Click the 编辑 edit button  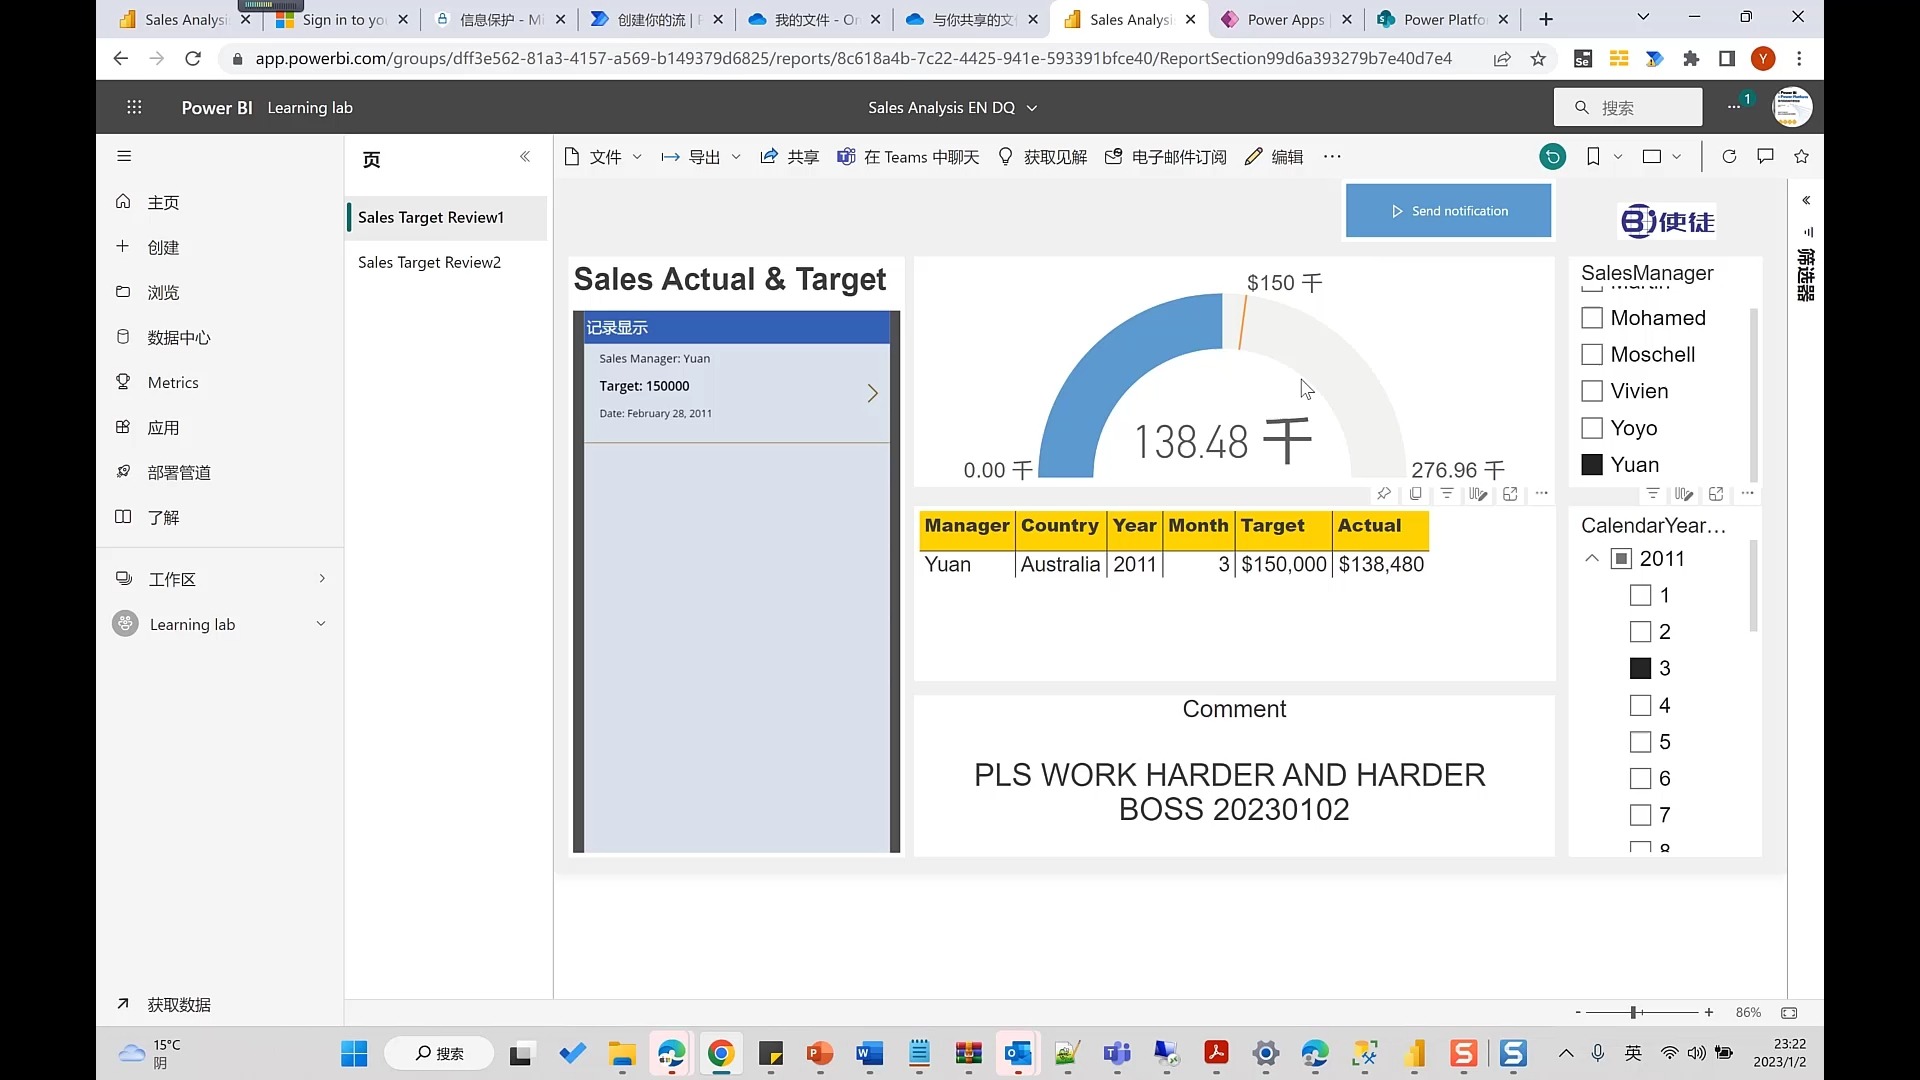click(1274, 157)
